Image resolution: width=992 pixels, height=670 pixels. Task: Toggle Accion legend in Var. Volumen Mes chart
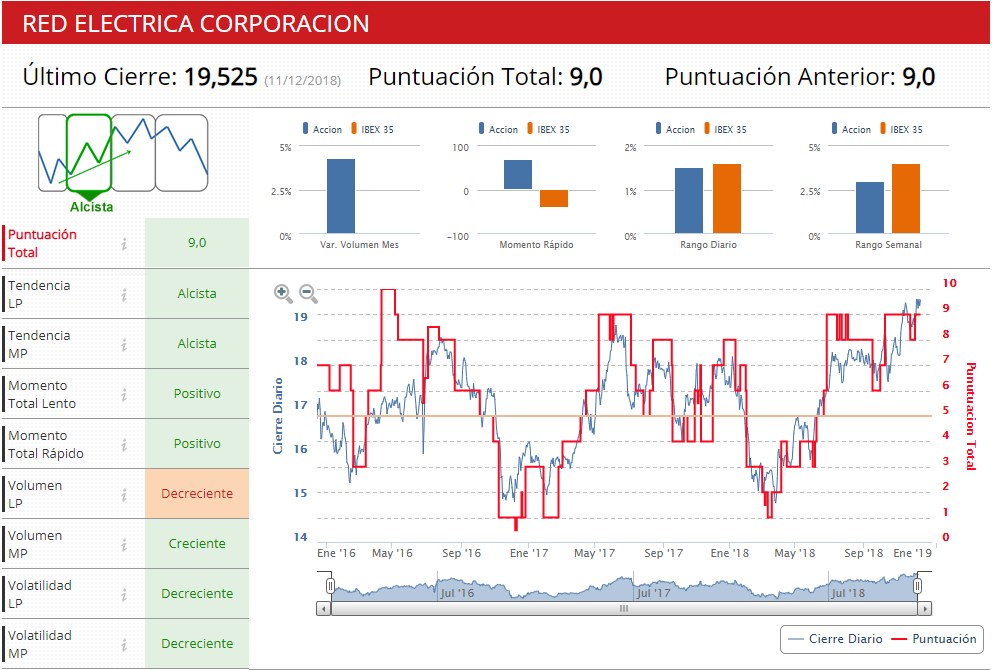coord(323,129)
